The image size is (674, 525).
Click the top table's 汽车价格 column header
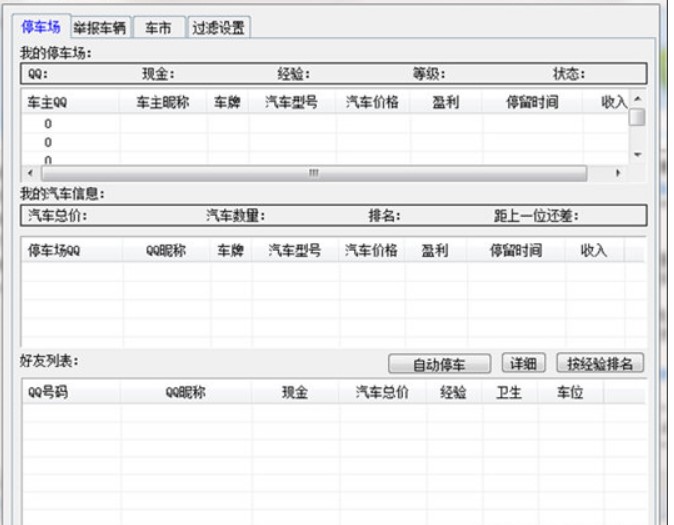point(372,102)
